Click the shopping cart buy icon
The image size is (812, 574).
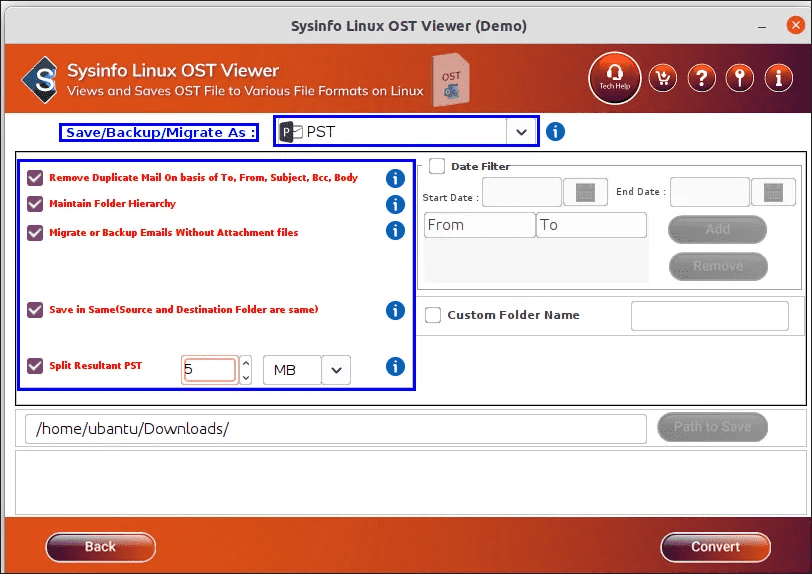663,78
